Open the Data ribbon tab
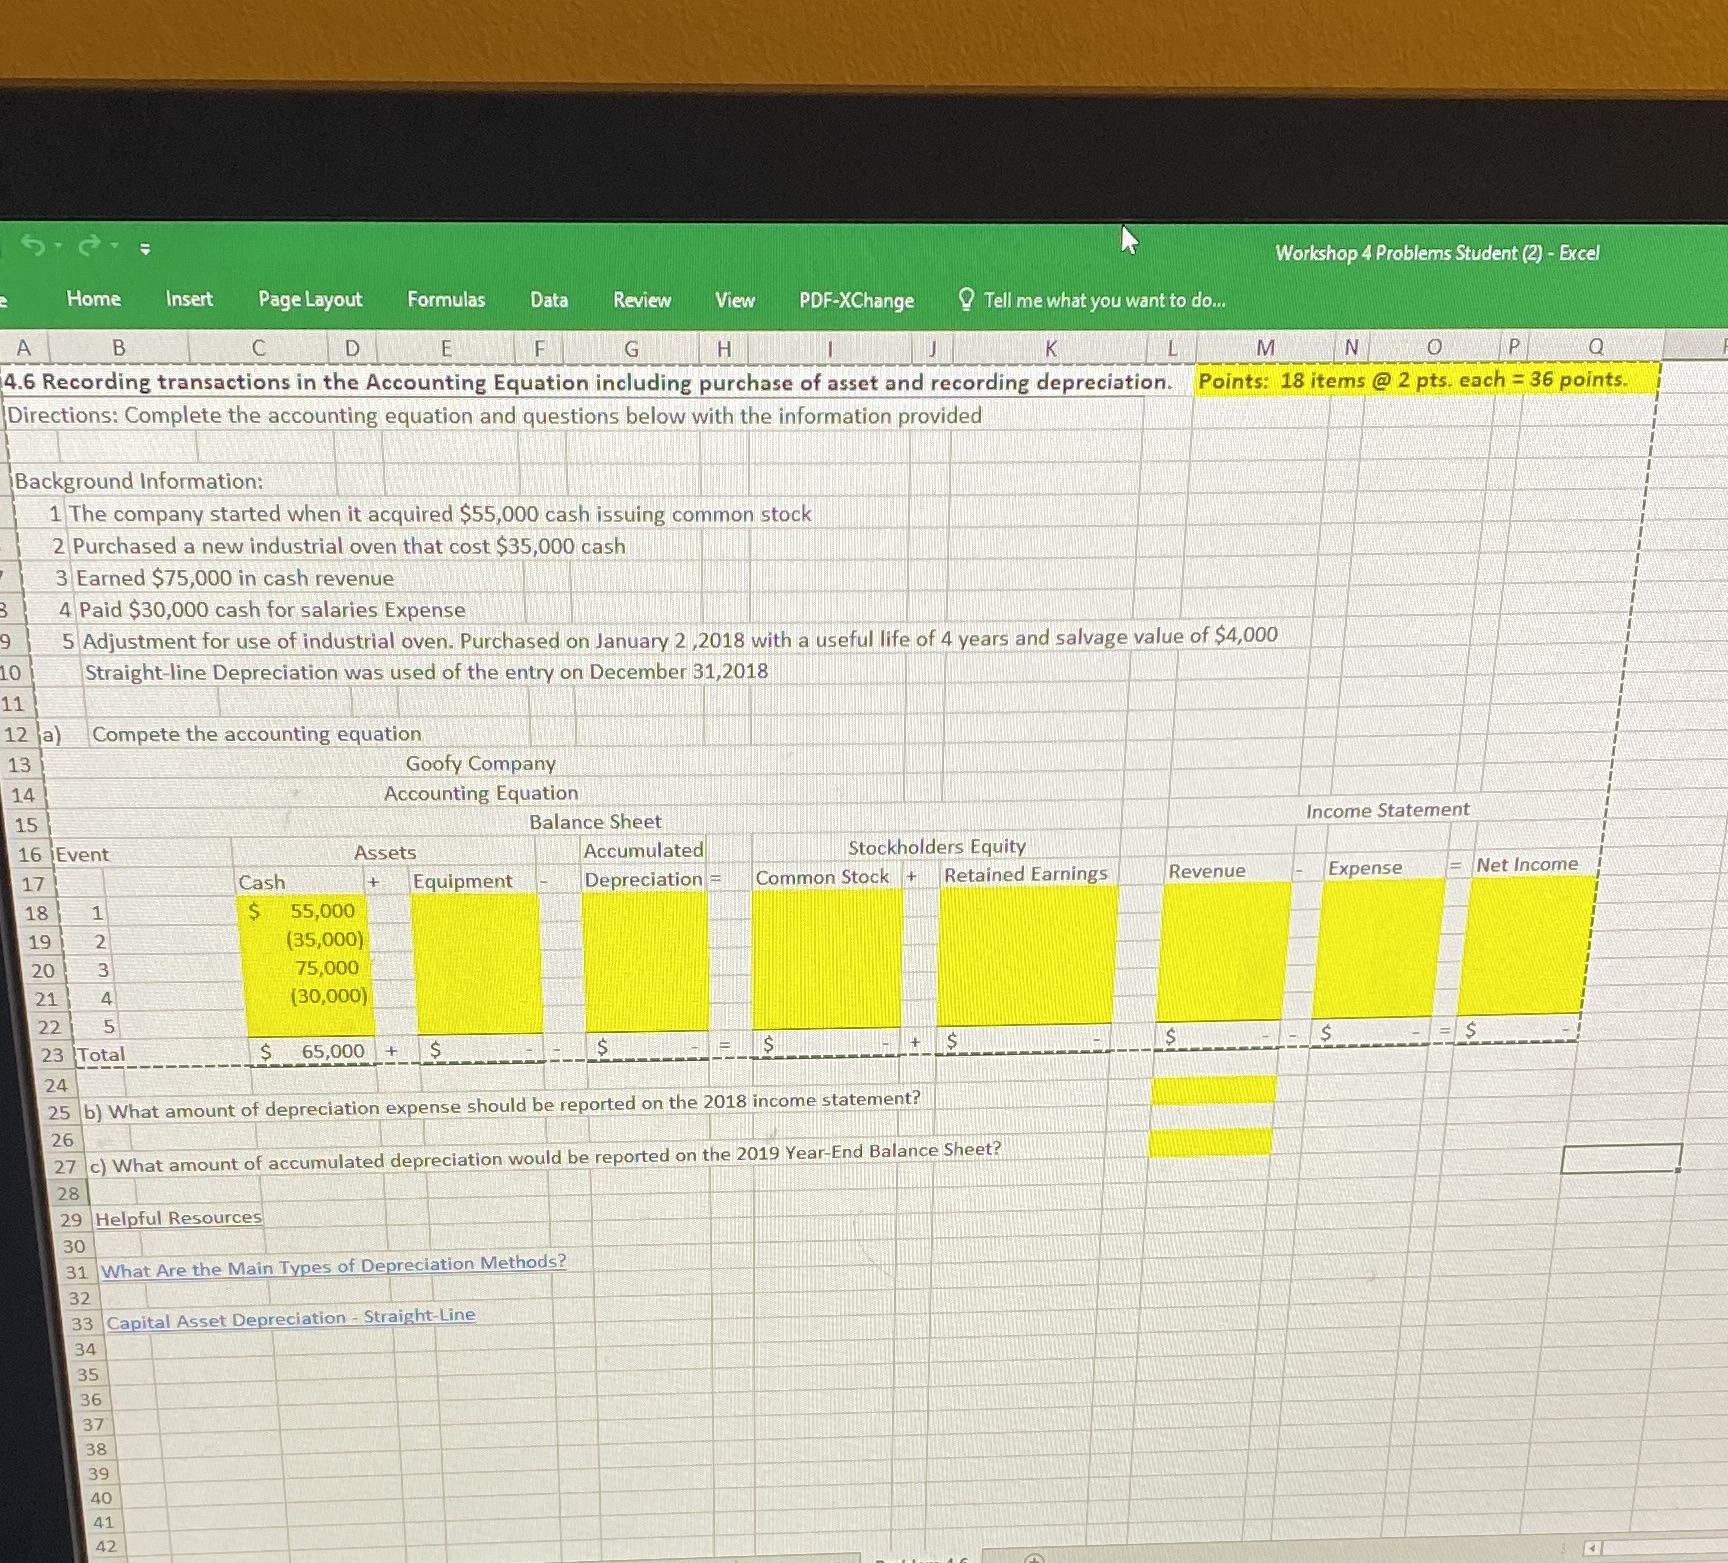This screenshot has height=1563, width=1728. 549,300
